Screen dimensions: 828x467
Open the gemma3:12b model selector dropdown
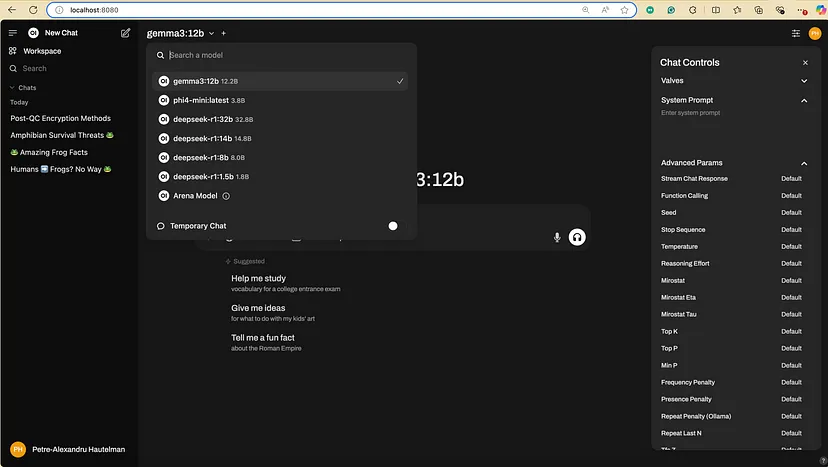click(181, 33)
